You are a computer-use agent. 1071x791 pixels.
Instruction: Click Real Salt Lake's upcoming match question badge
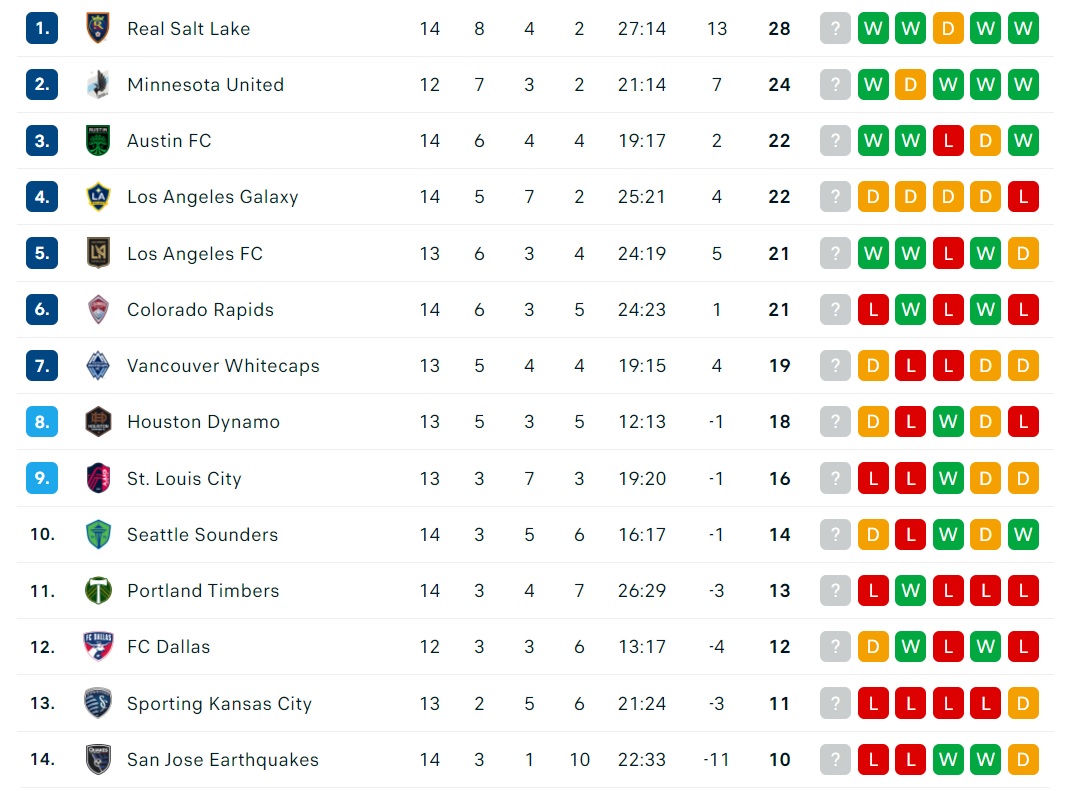pyautogui.click(x=835, y=28)
